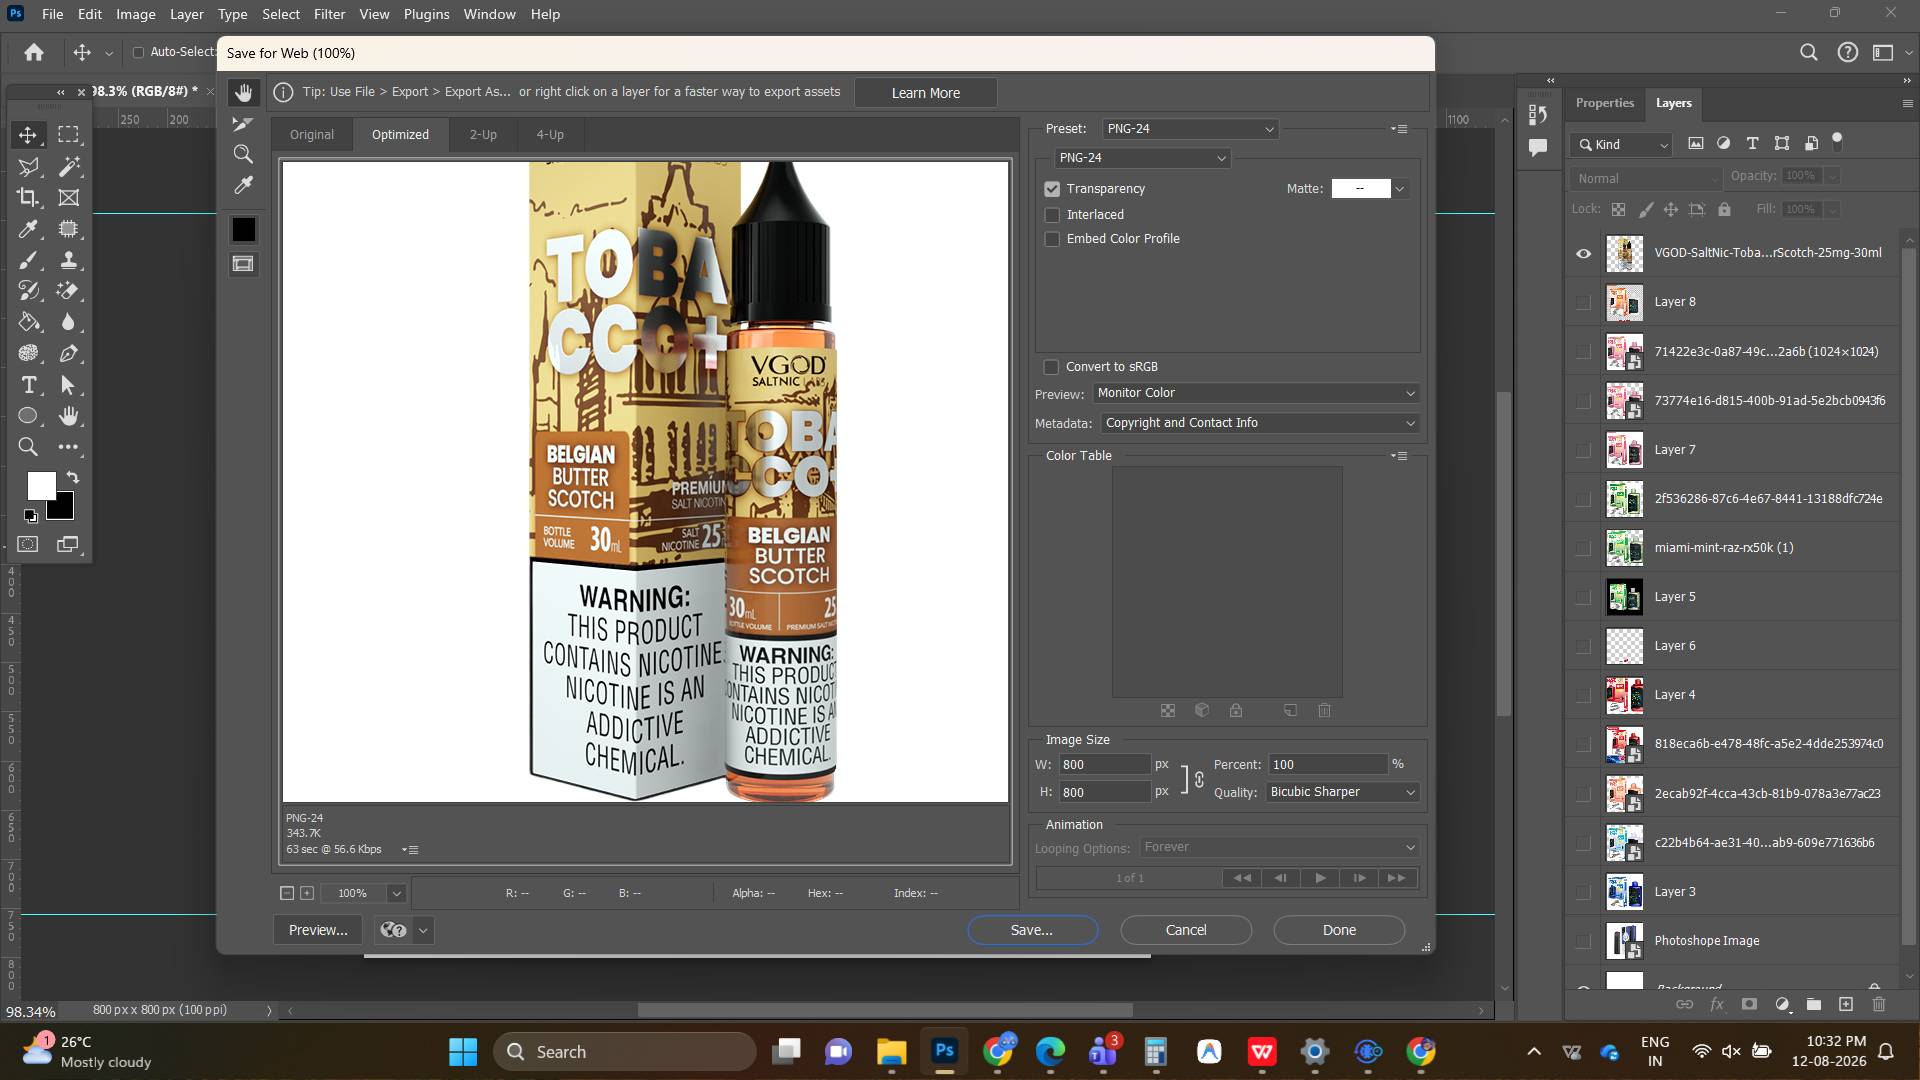Screen dimensions: 1920x1080
Task: Enable the Interlaced checkbox
Action: [x=1052, y=215]
